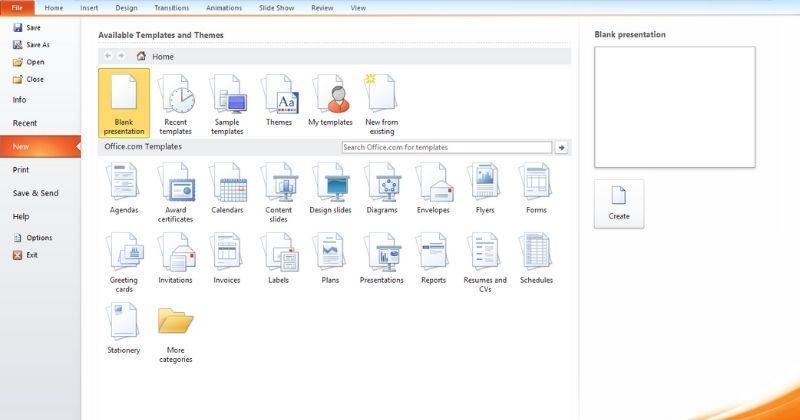This screenshot has height=420, width=800.
Task: Open Recent templates
Action: click(x=176, y=103)
